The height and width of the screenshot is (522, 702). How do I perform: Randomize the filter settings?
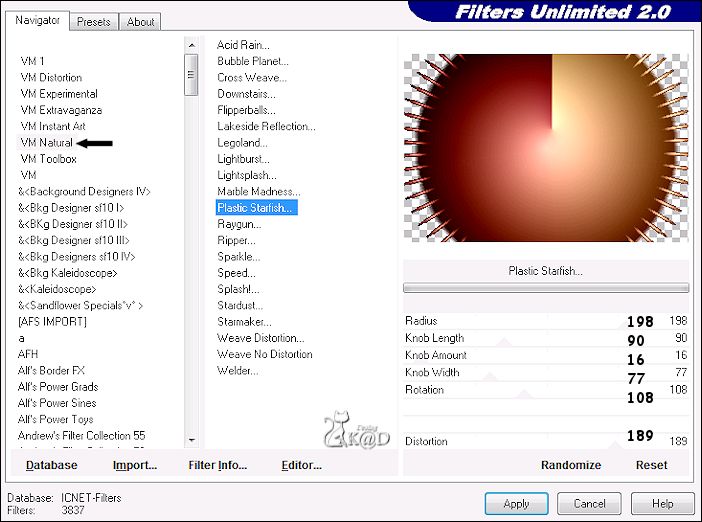(x=571, y=465)
